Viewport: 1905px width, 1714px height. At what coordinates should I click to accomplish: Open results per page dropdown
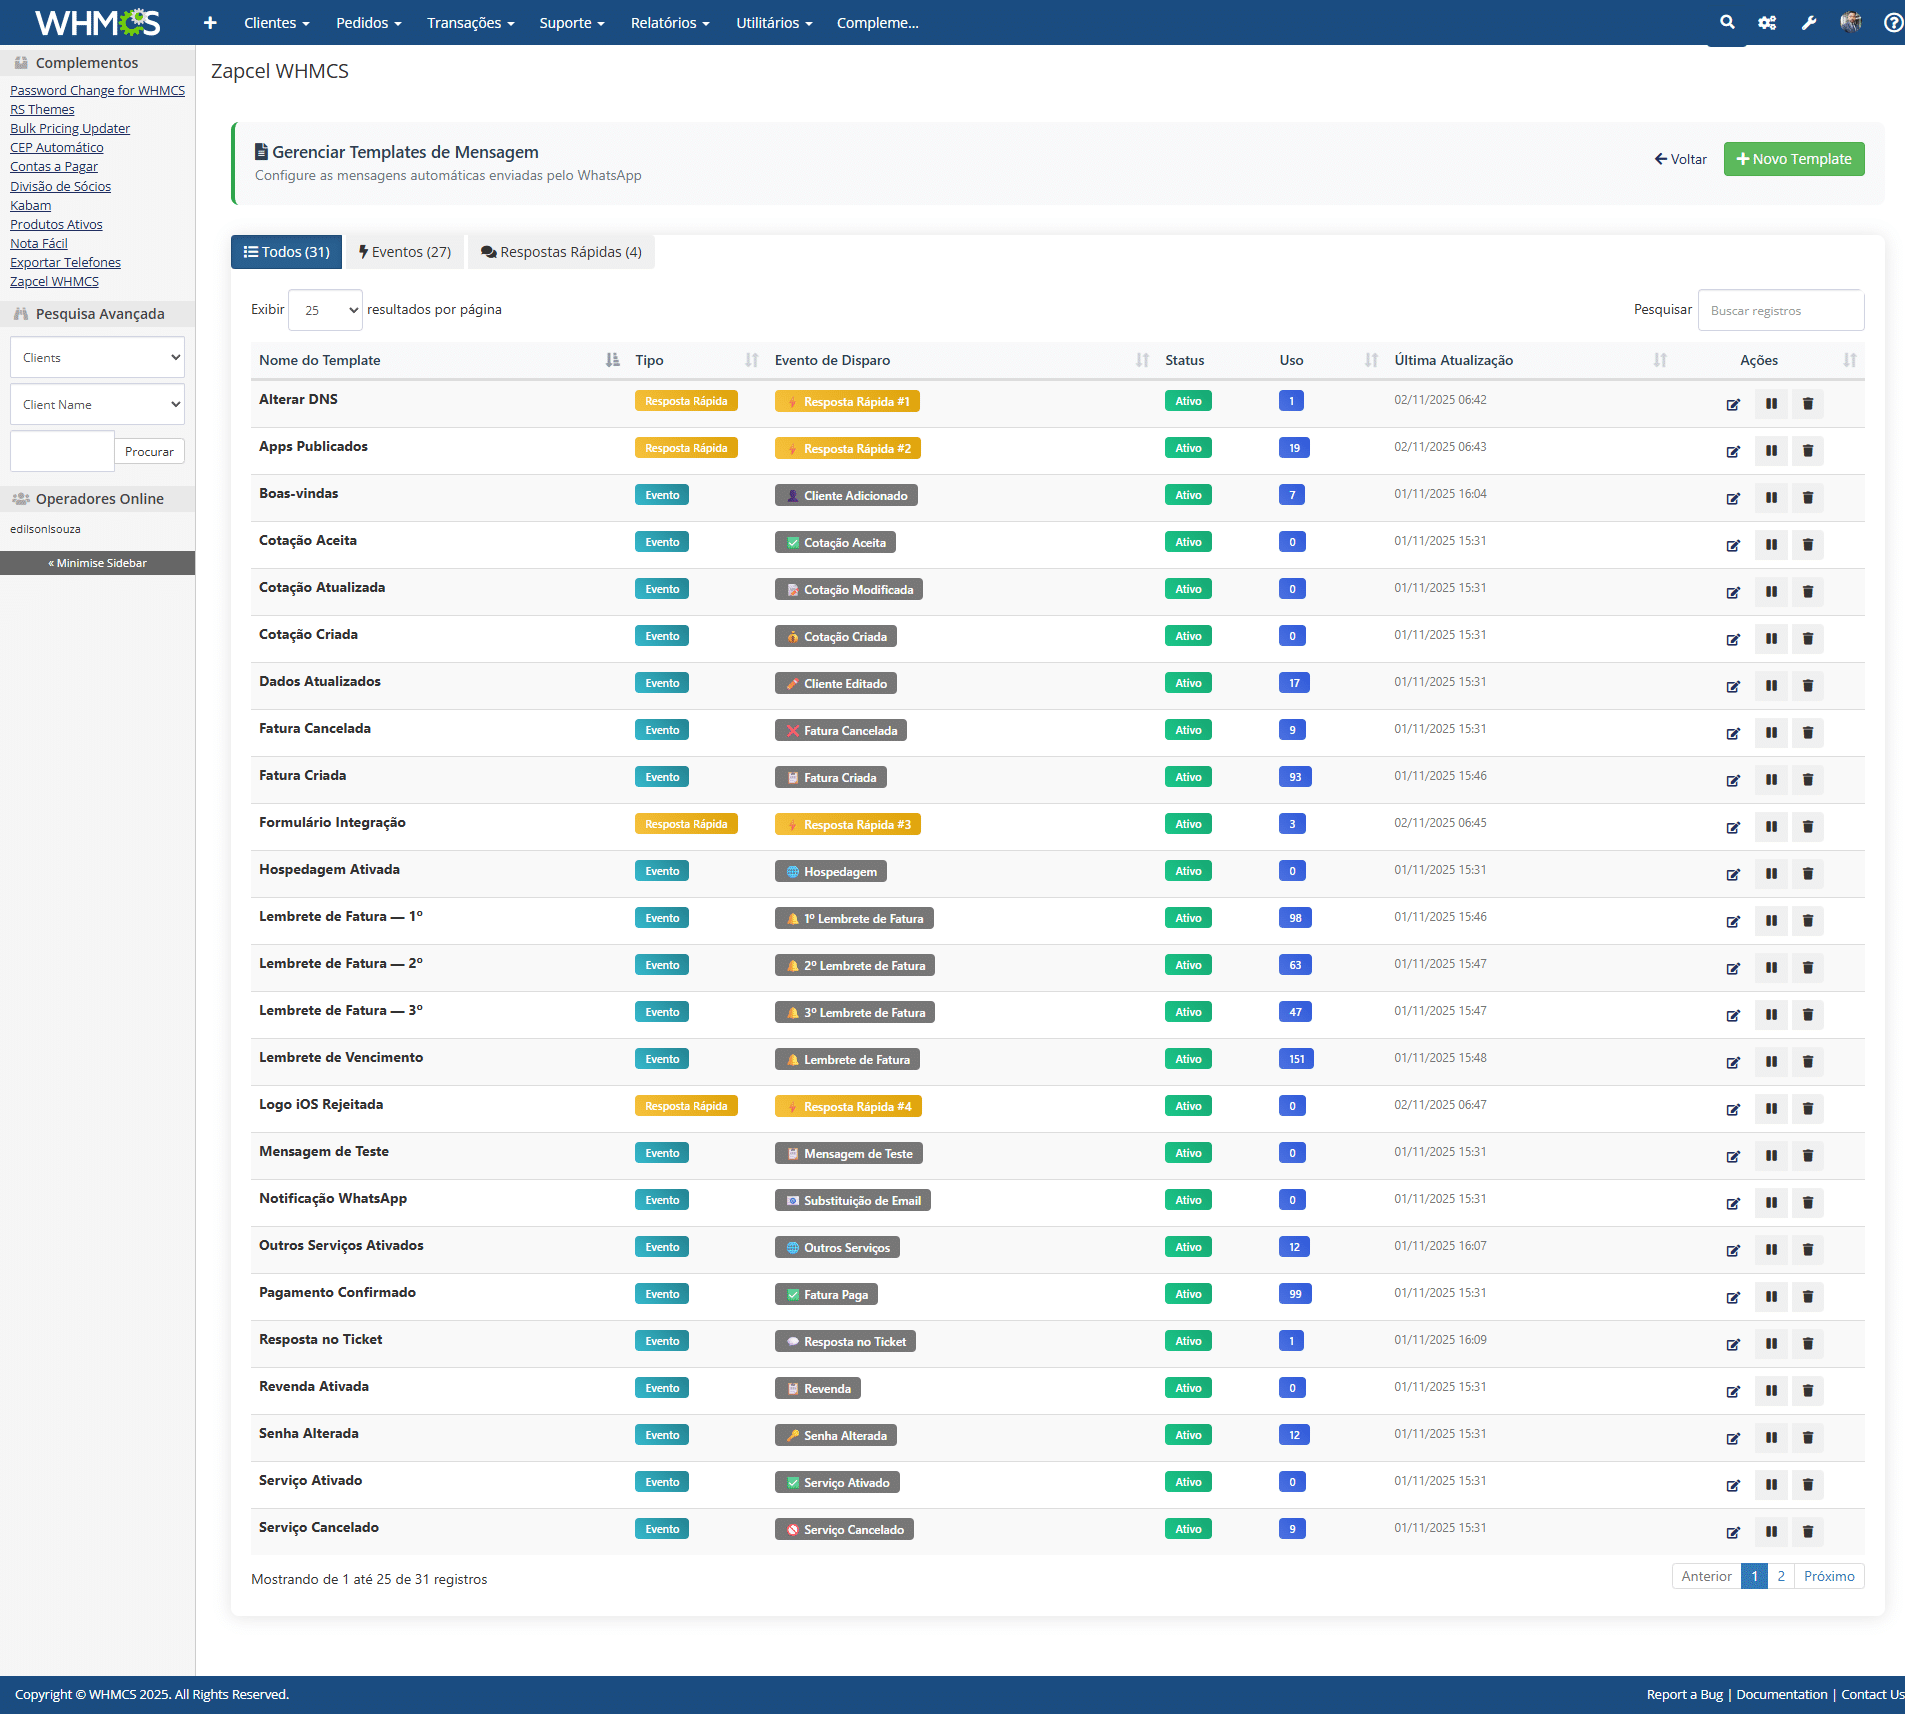coord(326,310)
